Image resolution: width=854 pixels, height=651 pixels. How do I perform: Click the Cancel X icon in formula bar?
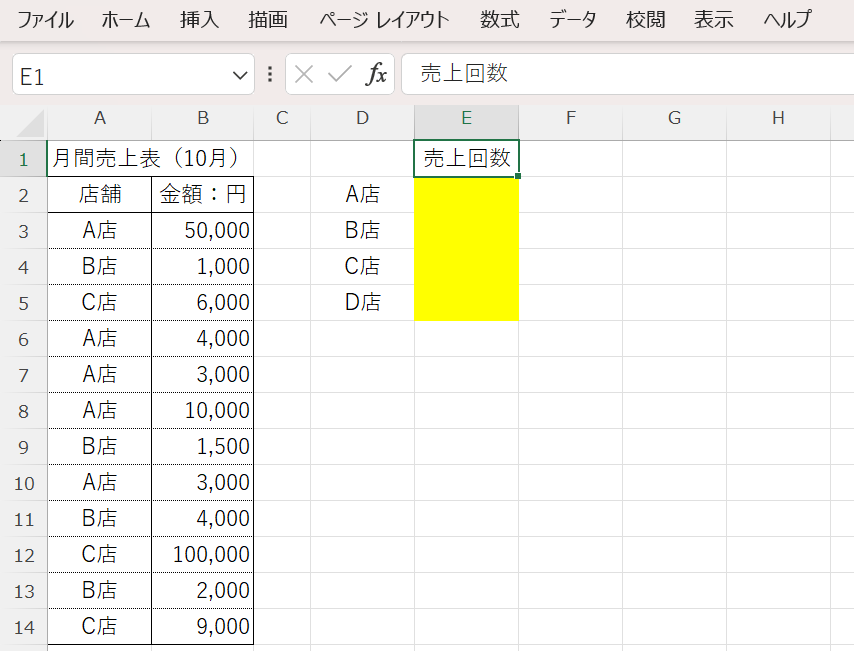pos(305,75)
